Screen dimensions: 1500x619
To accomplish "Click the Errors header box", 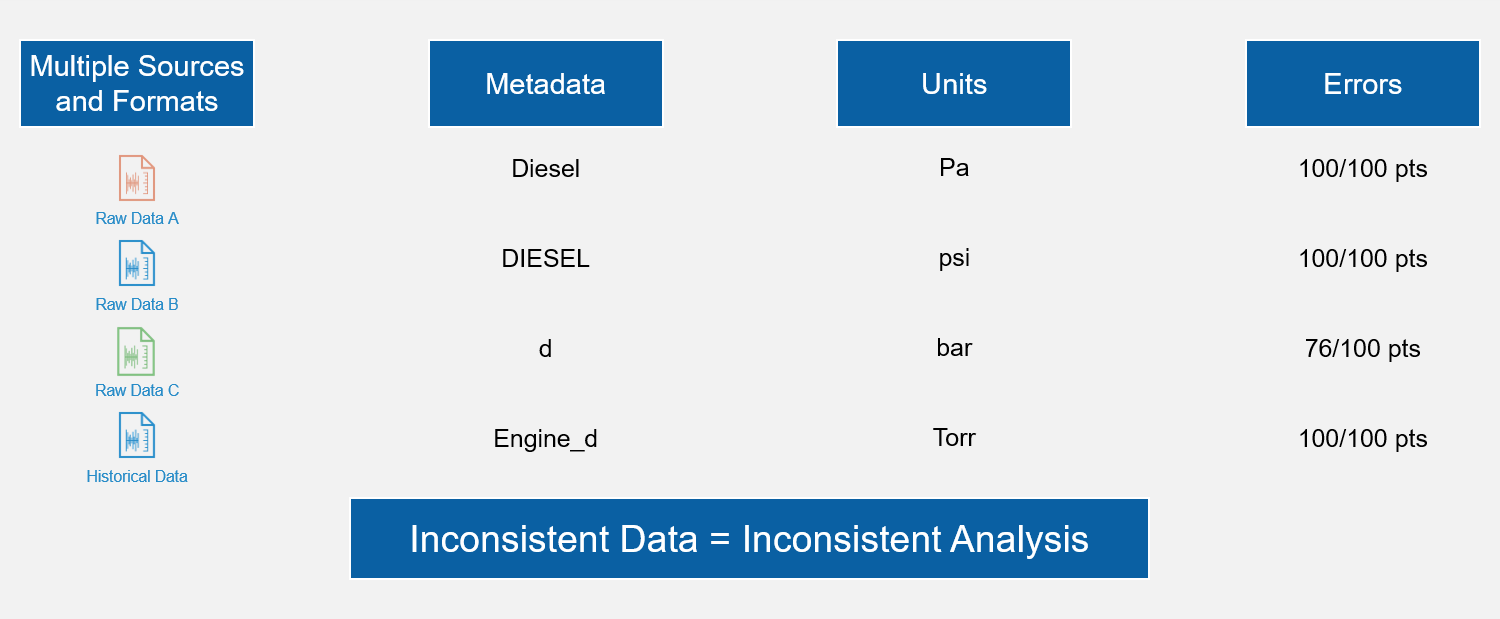I will (x=1362, y=84).
